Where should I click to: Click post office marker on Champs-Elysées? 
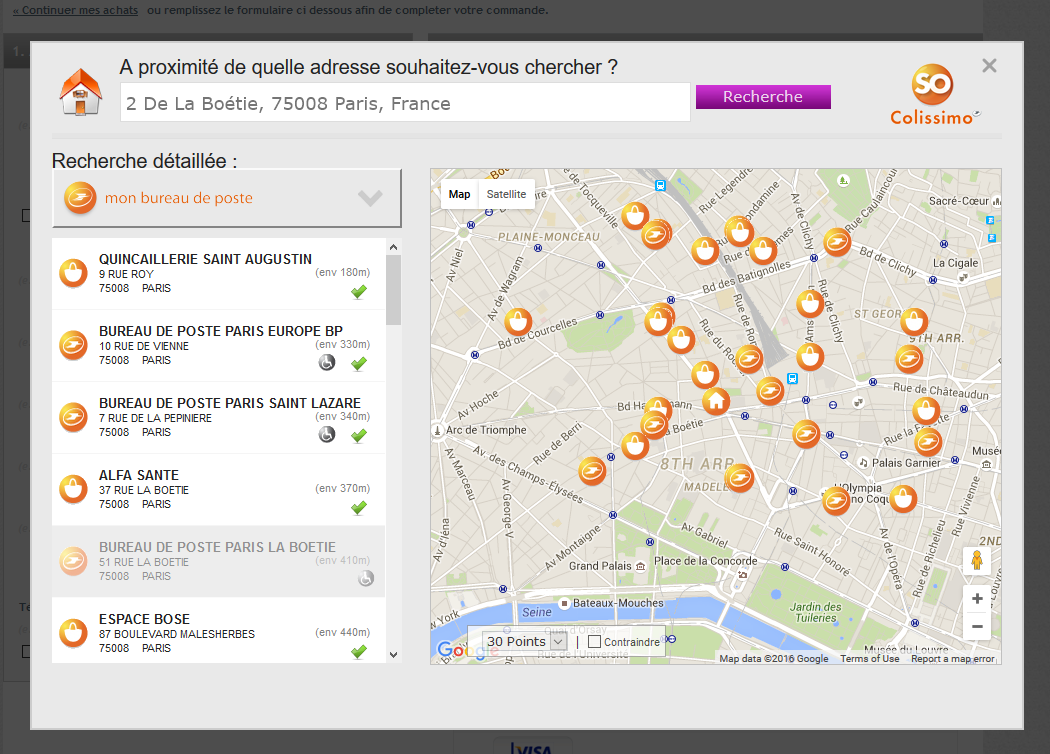(x=592, y=471)
